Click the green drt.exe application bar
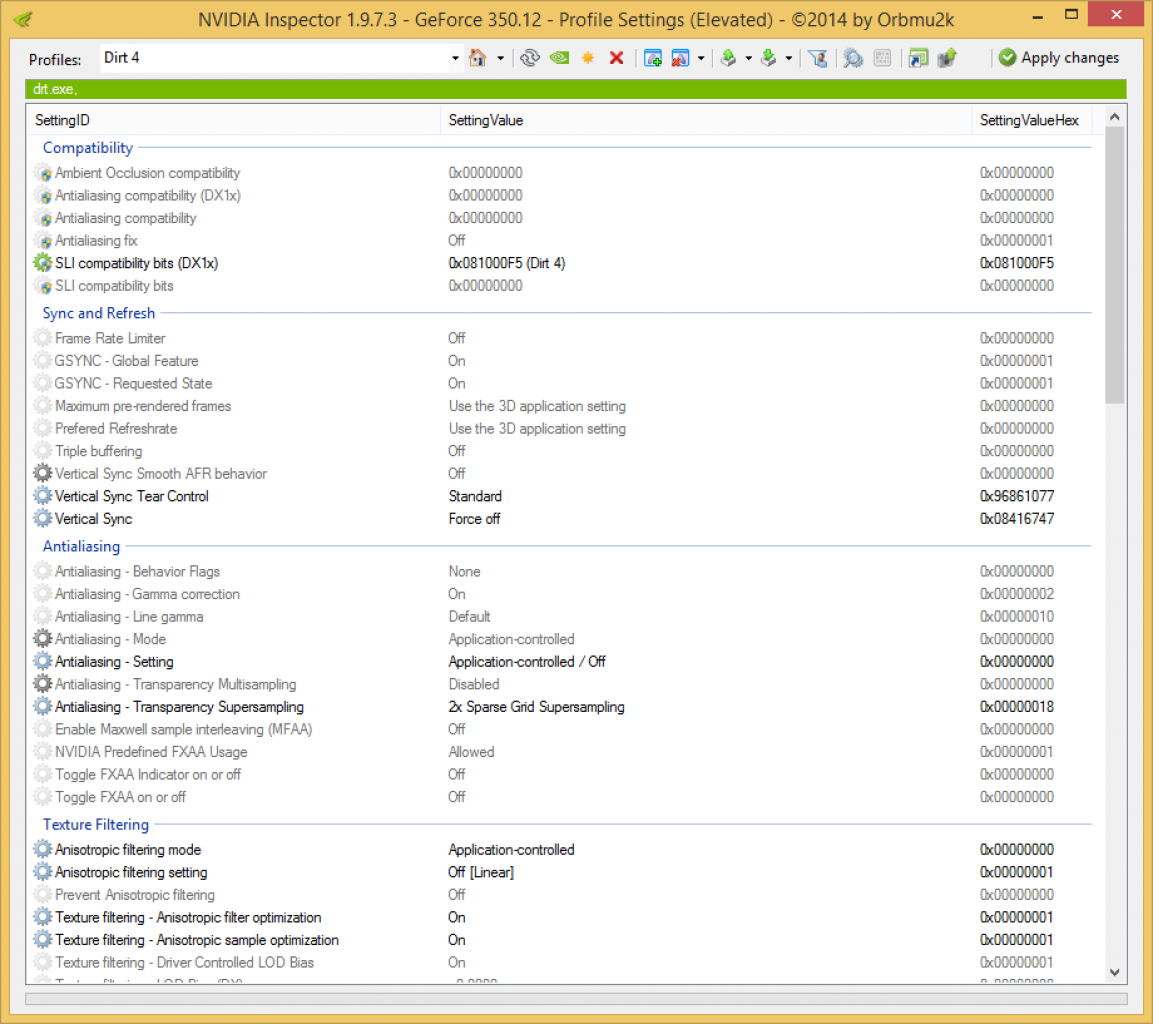Viewport: 1153px width, 1024px height. (576, 89)
